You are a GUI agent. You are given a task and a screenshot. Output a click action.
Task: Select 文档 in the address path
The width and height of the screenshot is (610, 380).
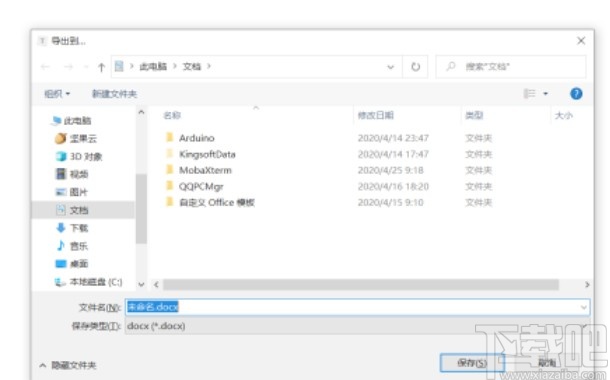(x=192, y=67)
